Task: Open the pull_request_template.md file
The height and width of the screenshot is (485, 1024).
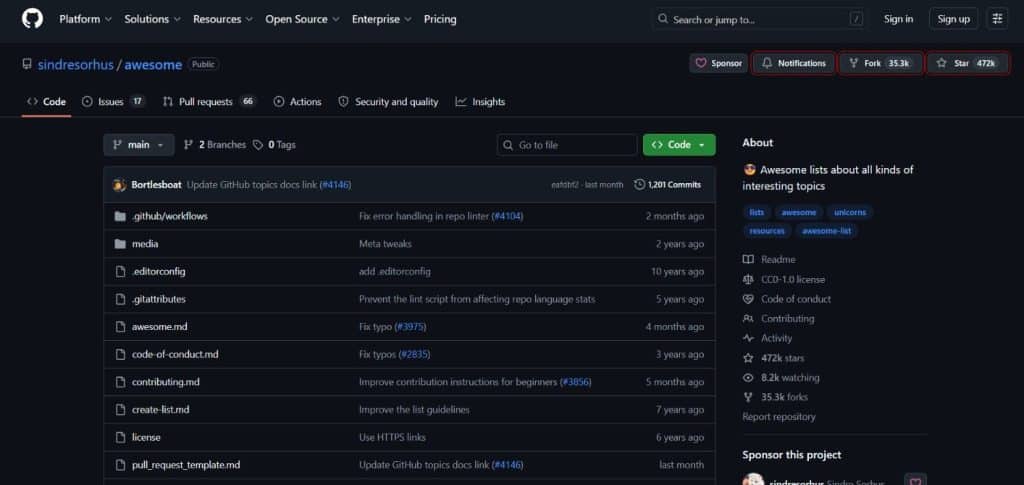Action: click(x=186, y=465)
